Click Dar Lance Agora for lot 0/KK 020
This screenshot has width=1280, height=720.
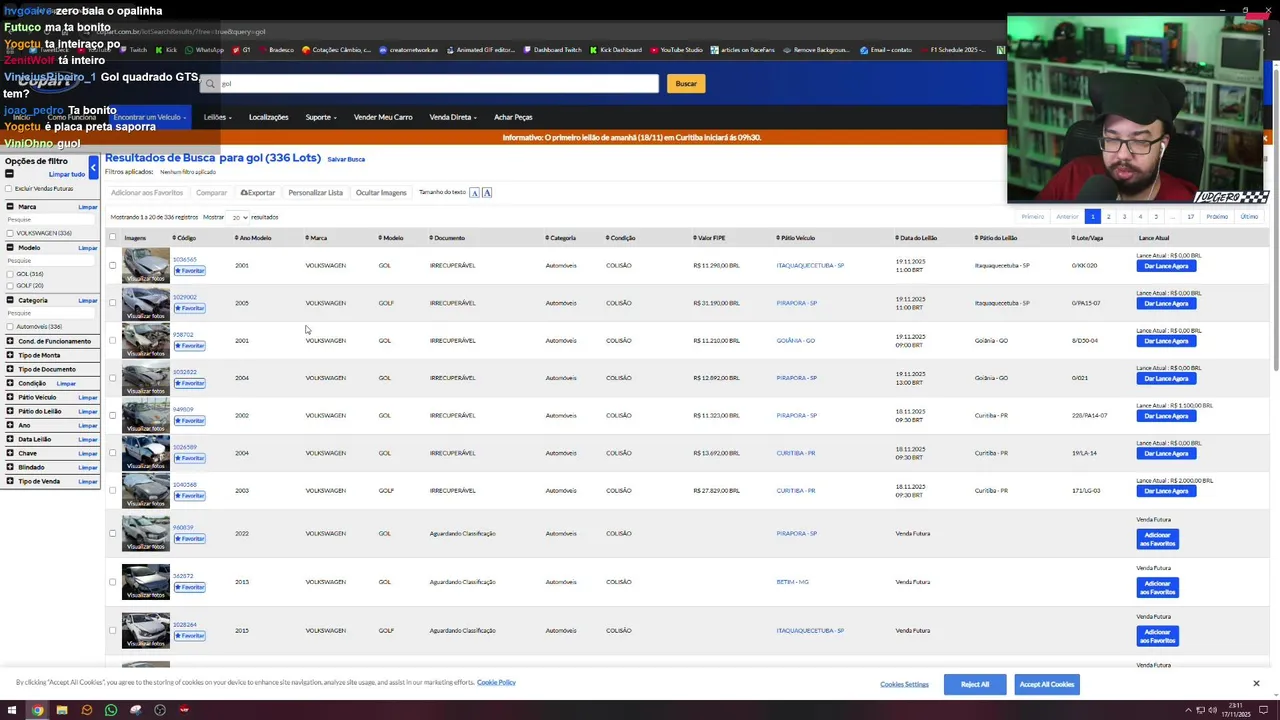[x=1166, y=266]
